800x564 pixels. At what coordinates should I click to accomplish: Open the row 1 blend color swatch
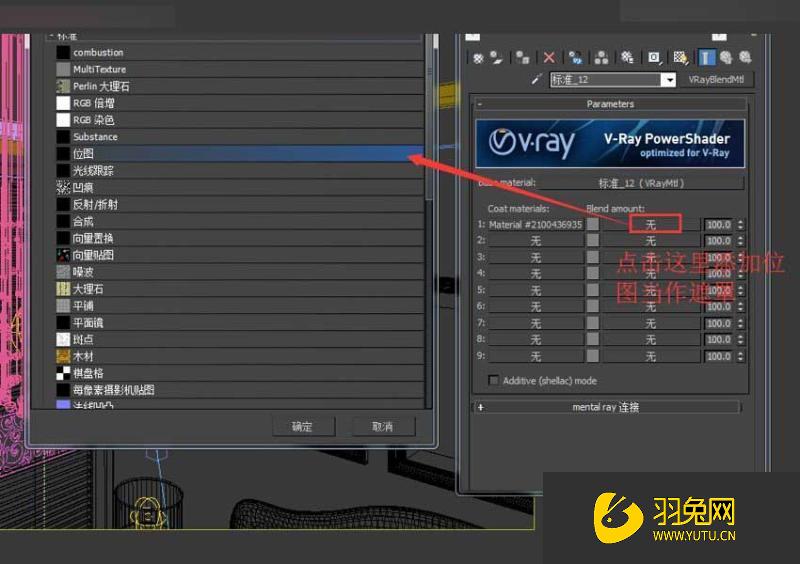tap(593, 225)
